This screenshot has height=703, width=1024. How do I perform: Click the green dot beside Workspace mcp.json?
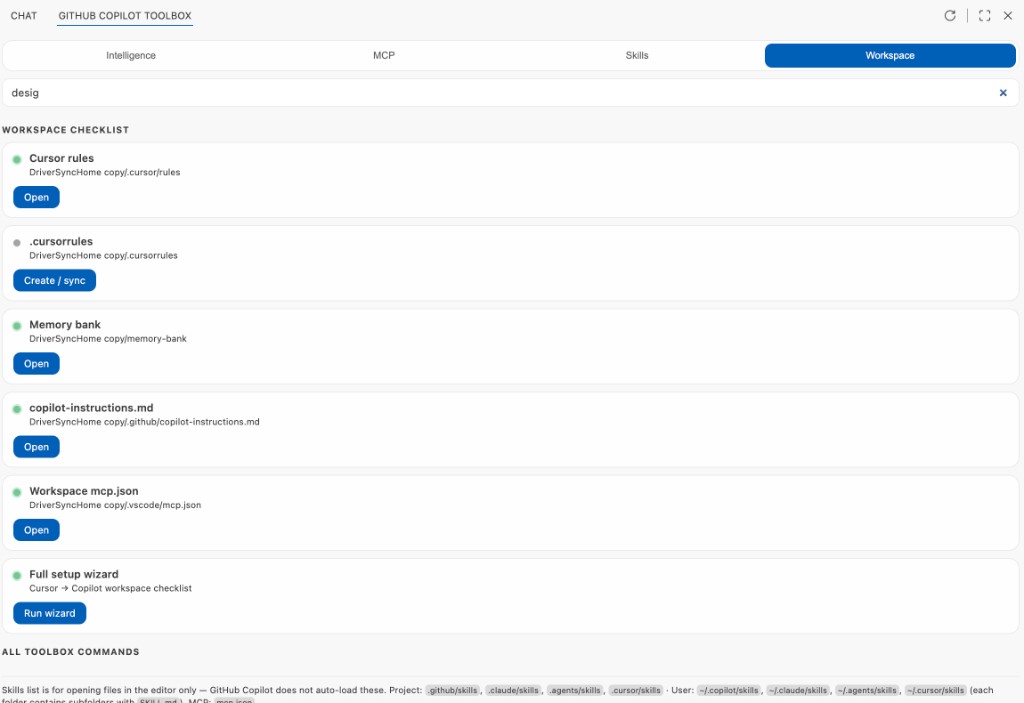coord(15,491)
